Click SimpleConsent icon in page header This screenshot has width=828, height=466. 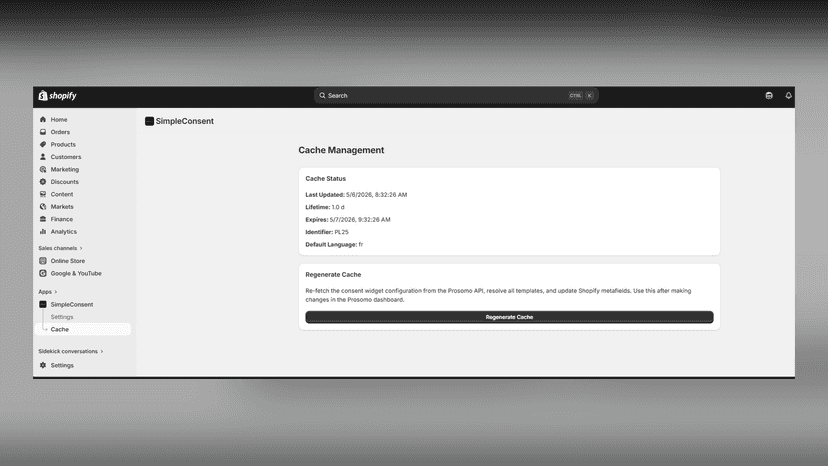[149, 121]
